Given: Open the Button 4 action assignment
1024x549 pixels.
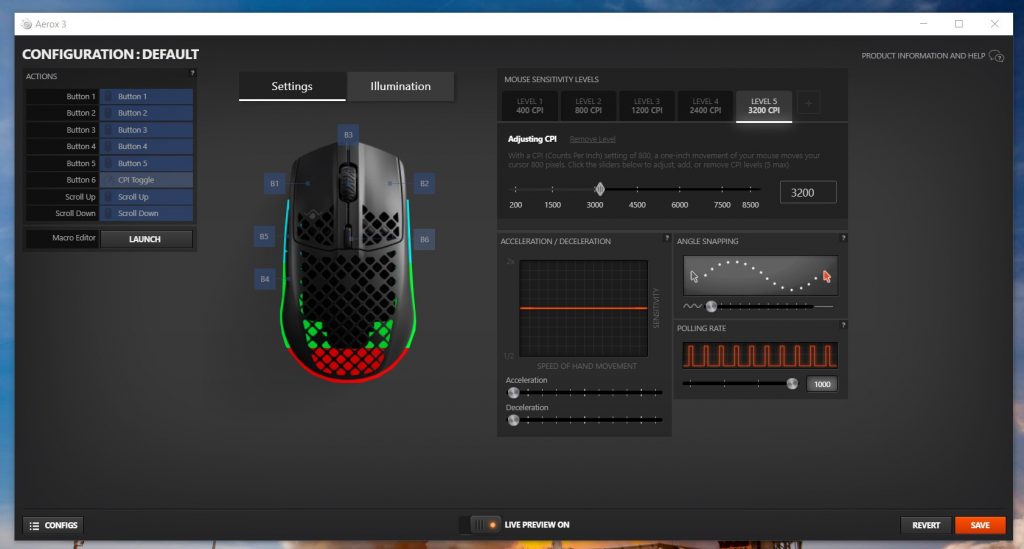Looking at the screenshot, I should point(146,146).
